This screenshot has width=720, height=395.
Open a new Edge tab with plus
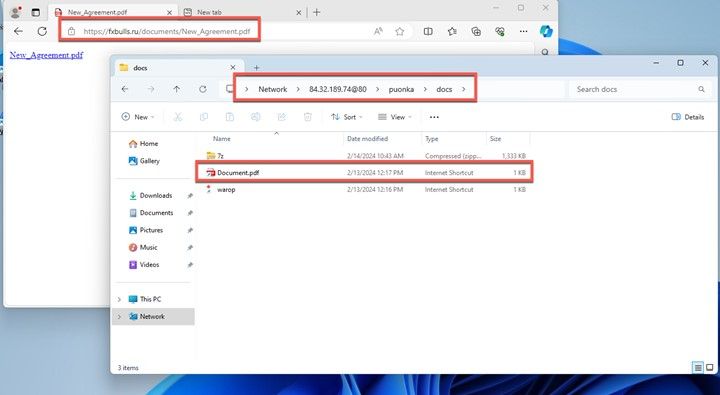316,12
